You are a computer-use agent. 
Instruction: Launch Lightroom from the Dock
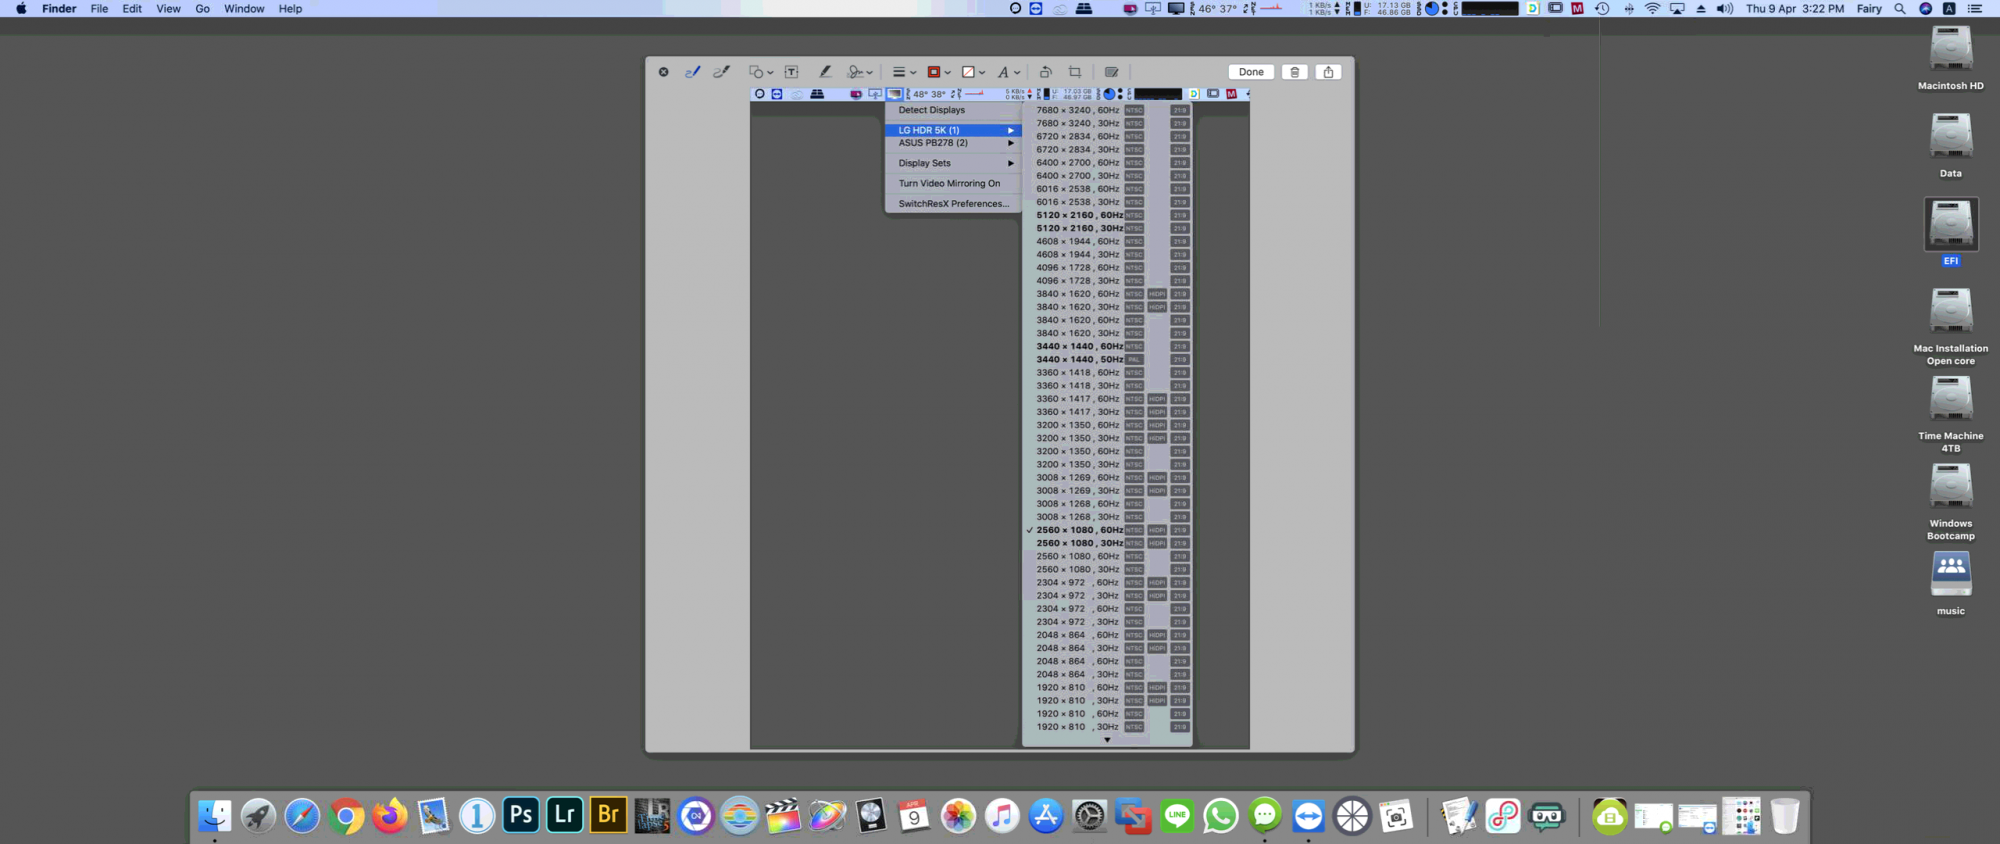click(x=565, y=815)
